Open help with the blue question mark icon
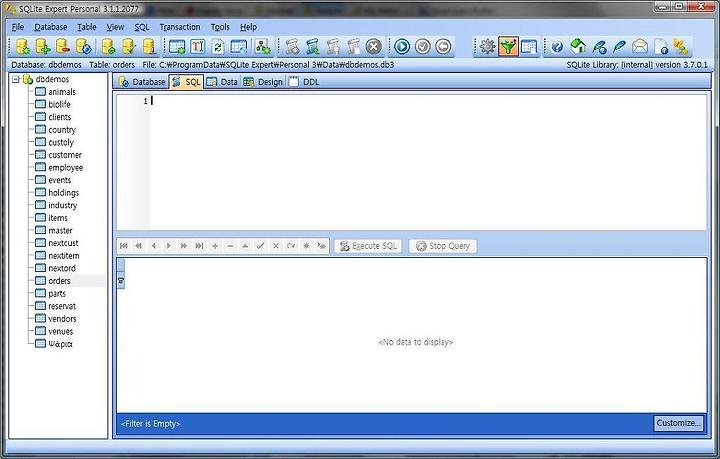 pyautogui.click(x=557, y=46)
